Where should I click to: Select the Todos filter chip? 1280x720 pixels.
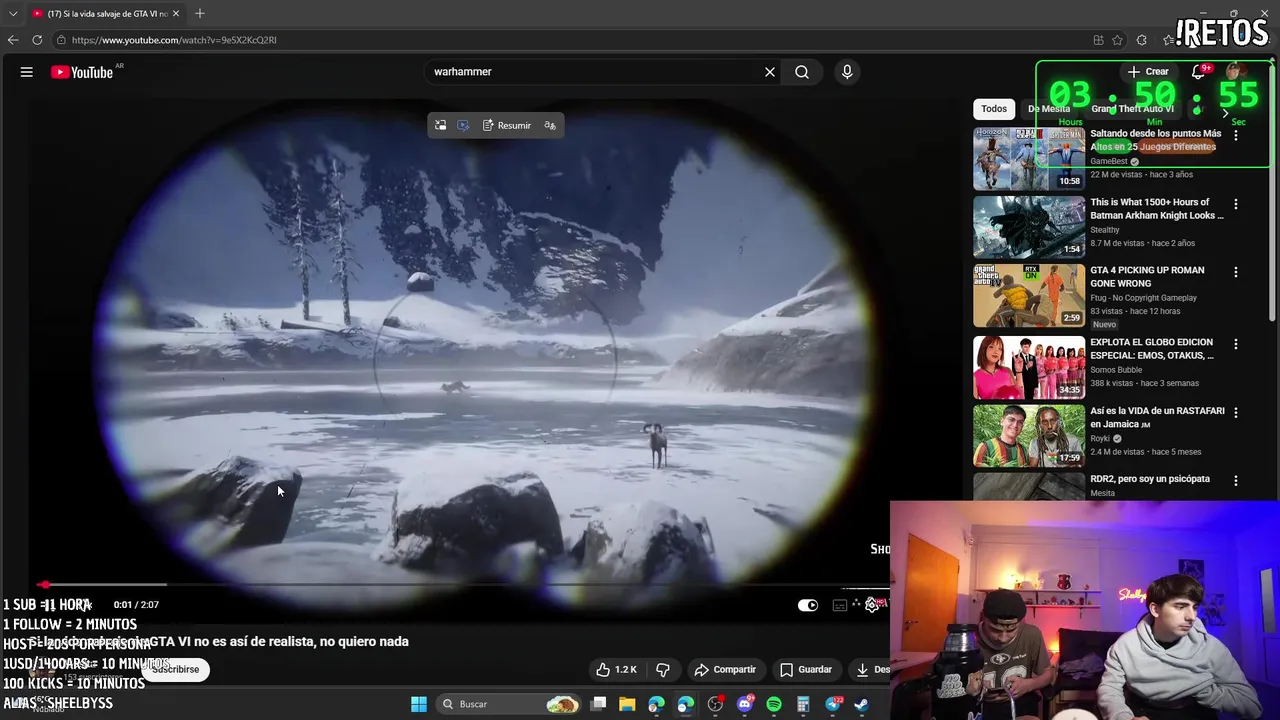(x=994, y=109)
